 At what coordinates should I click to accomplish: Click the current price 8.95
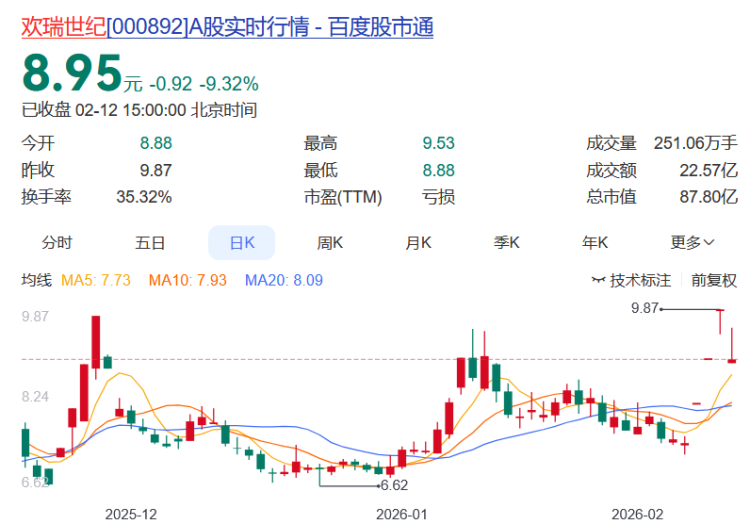click(72, 73)
